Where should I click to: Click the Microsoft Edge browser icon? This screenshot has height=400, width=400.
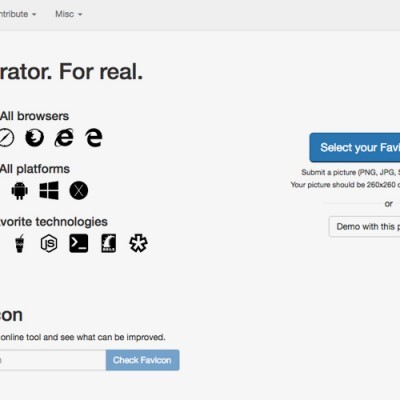point(94,138)
